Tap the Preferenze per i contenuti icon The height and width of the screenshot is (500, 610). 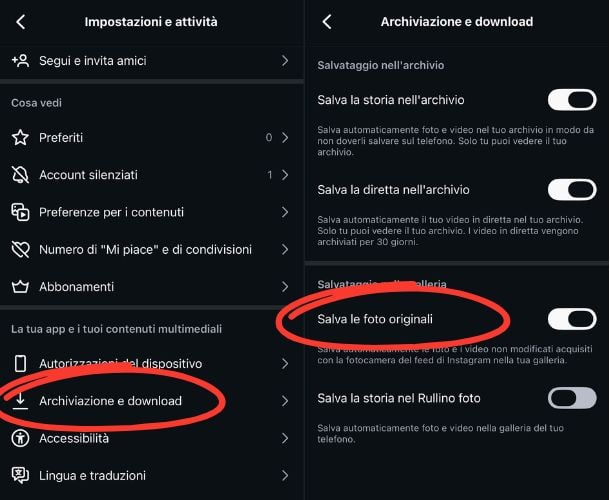20,212
